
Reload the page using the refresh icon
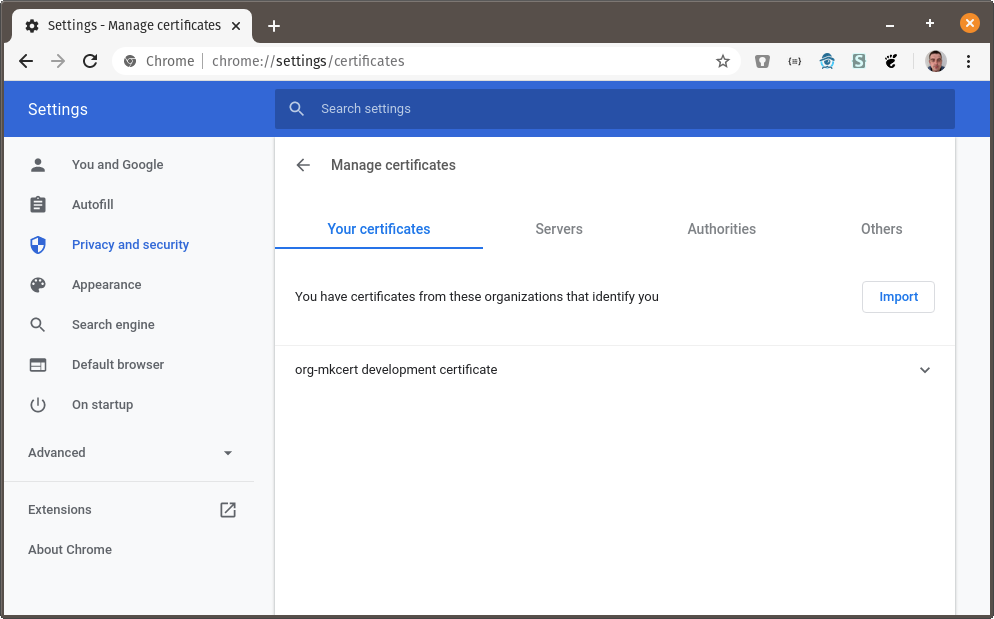click(x=89, y=61)
